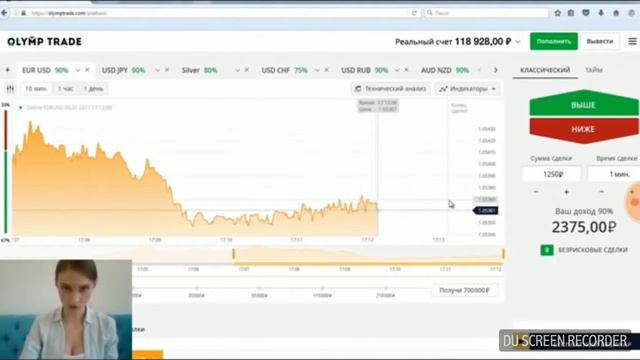Expand the real account balance dropdown
Image resolution: width=640 pixels, height=360 pixels.
tap(518, 42)
